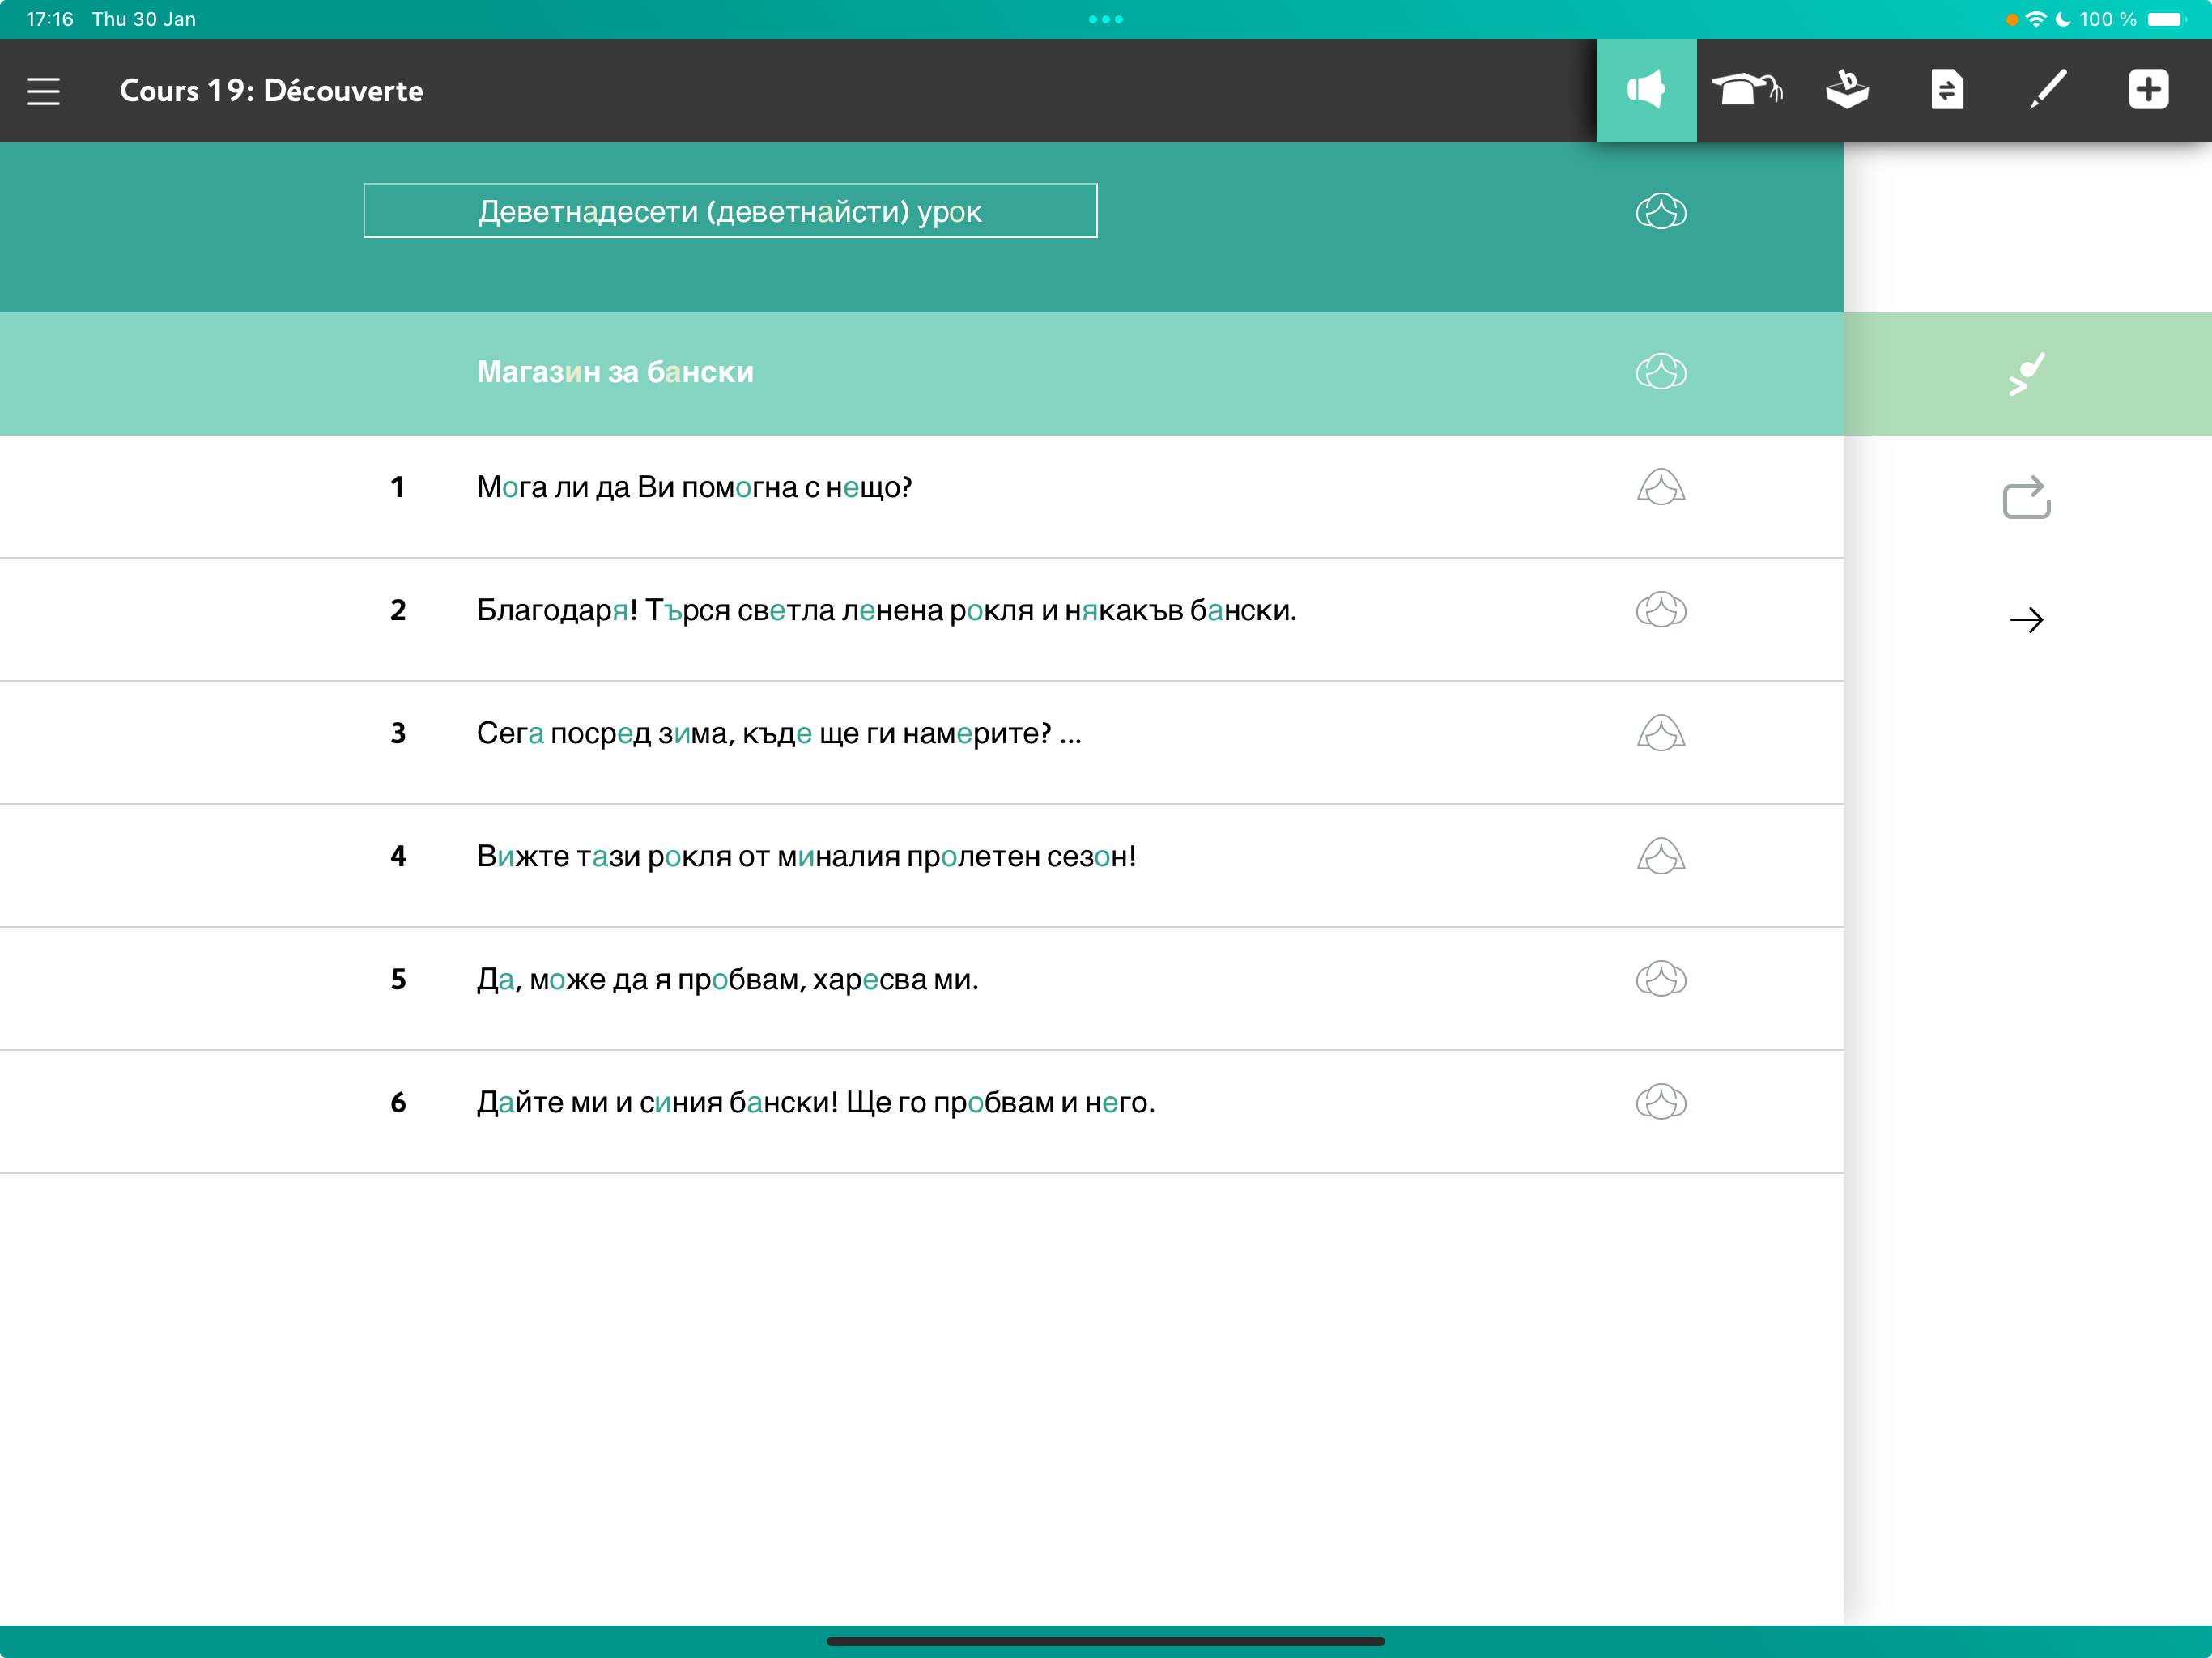Image resolution: width=2212 pixels, height=1658 pixels.
Task: Tap line number 2
Action: pyautogui.click(x=397, y=610)
